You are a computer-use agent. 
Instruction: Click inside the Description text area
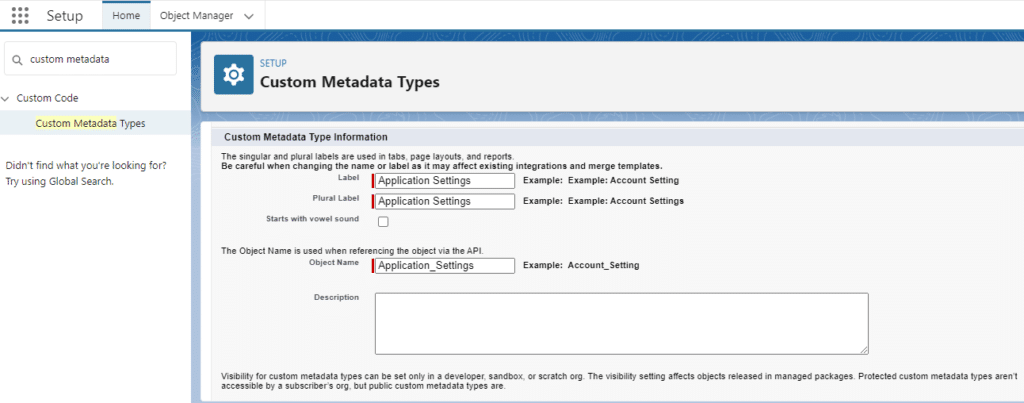[620, 322]
